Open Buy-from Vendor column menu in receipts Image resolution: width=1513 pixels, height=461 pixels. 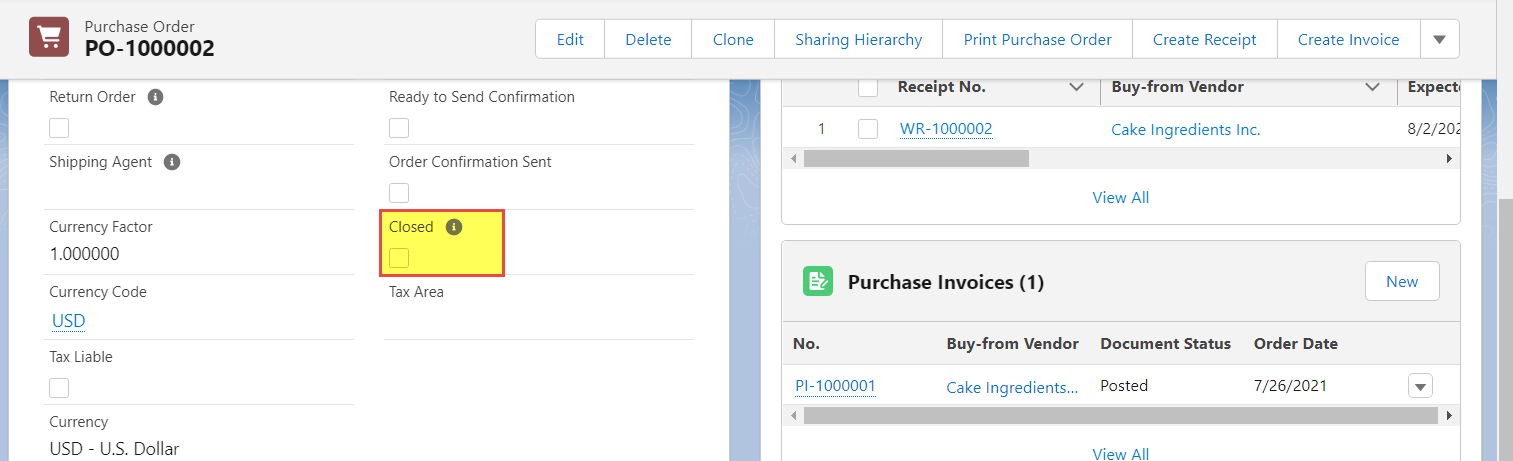click(x=1373, y=87)
